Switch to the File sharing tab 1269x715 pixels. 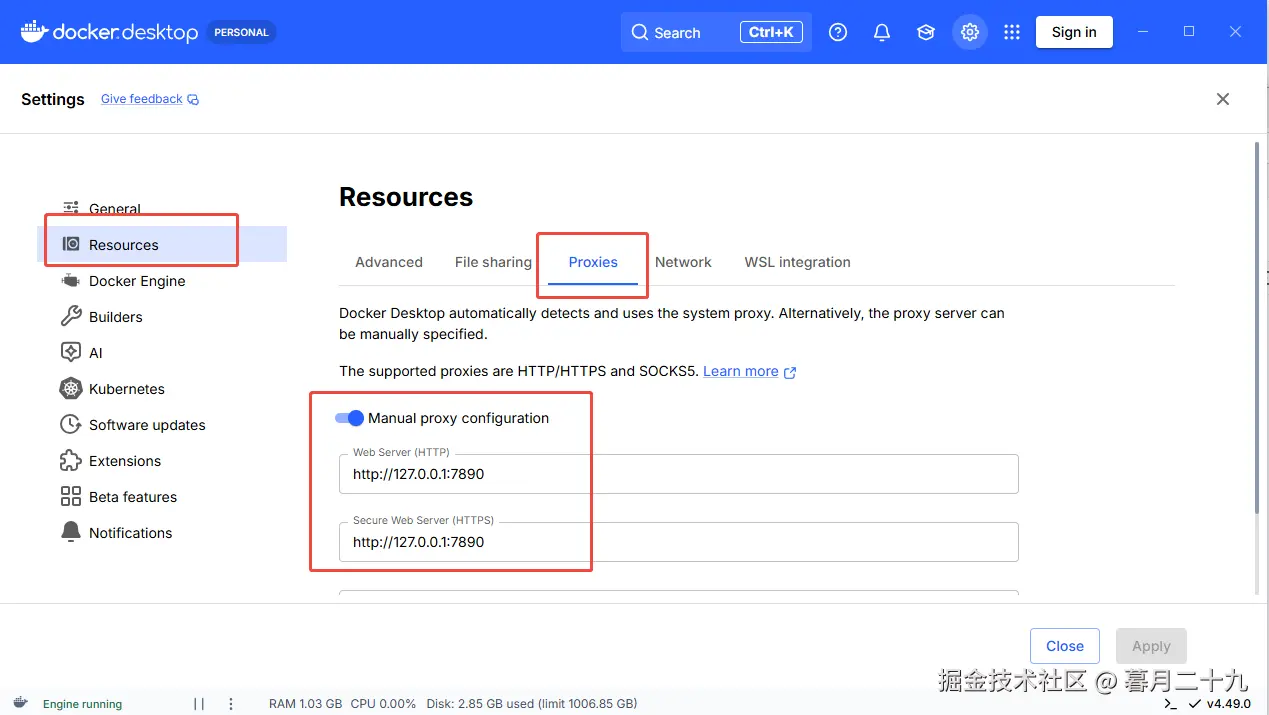coord(493,262)
